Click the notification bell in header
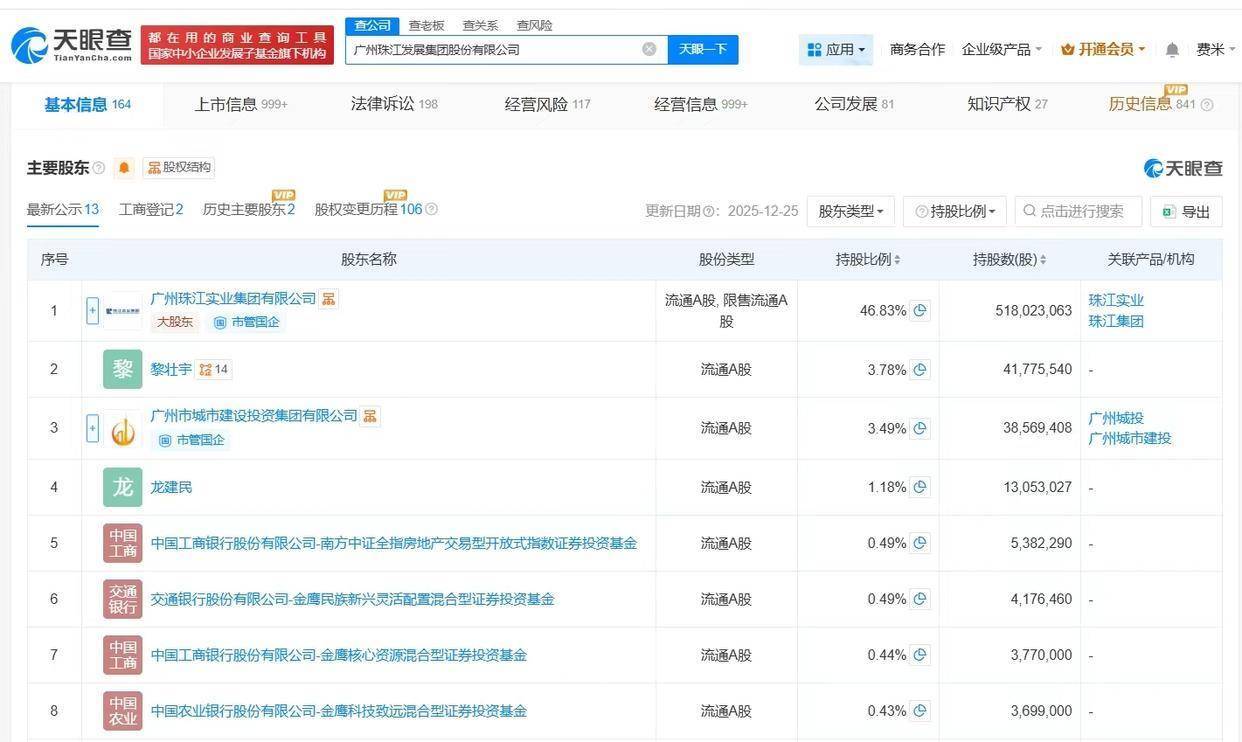Screen dimensions: 1242x742 (1172, 49)
